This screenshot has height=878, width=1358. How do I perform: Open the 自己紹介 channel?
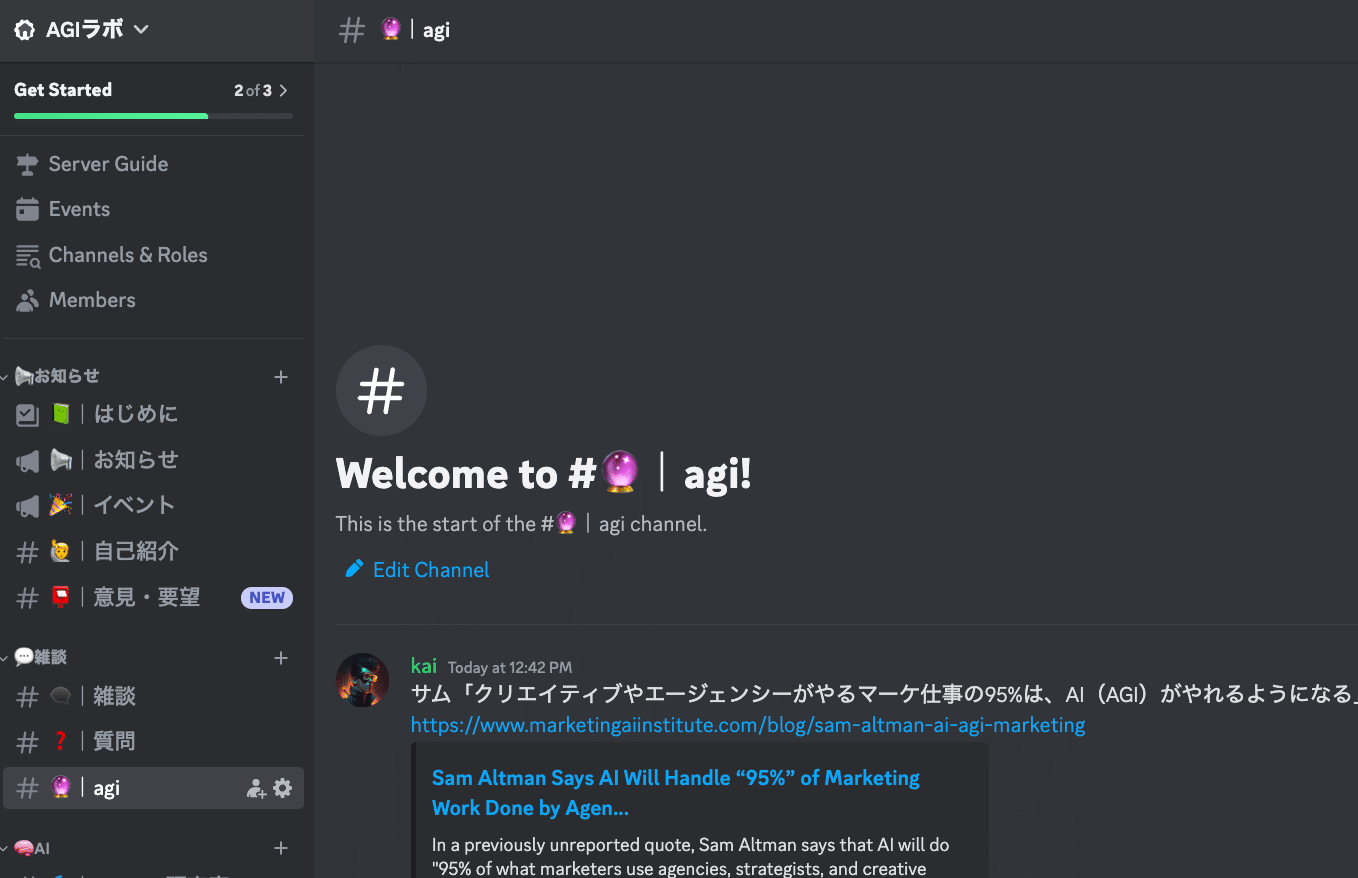pyautogui.click(x=135, y=551)
